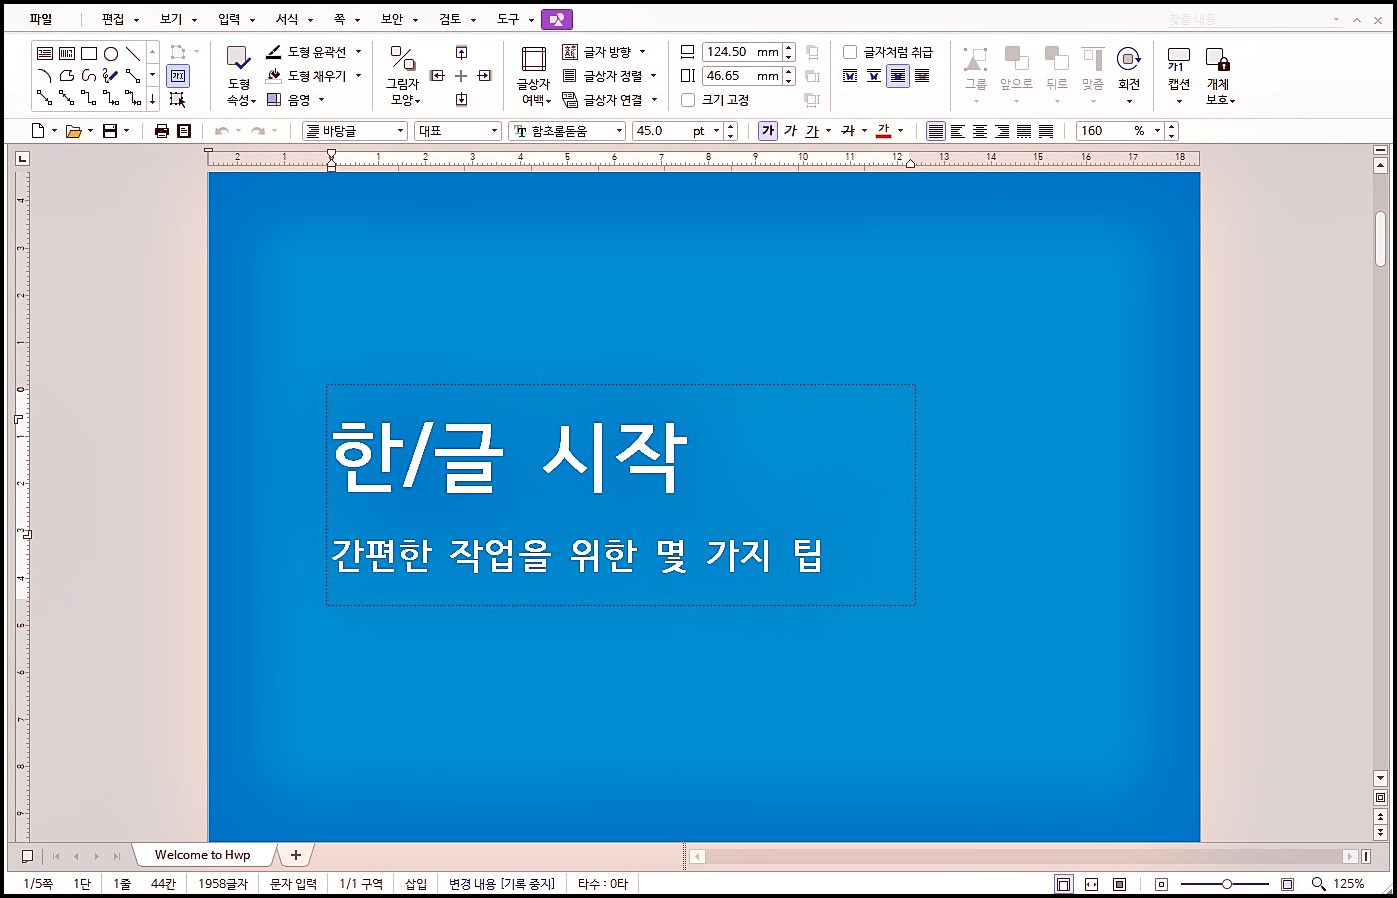The height and width of the screenshot is (898, 1397).
Task: Switch to fit-width view in status bar
Action: pyautogui.click(x=1092, y=884)
